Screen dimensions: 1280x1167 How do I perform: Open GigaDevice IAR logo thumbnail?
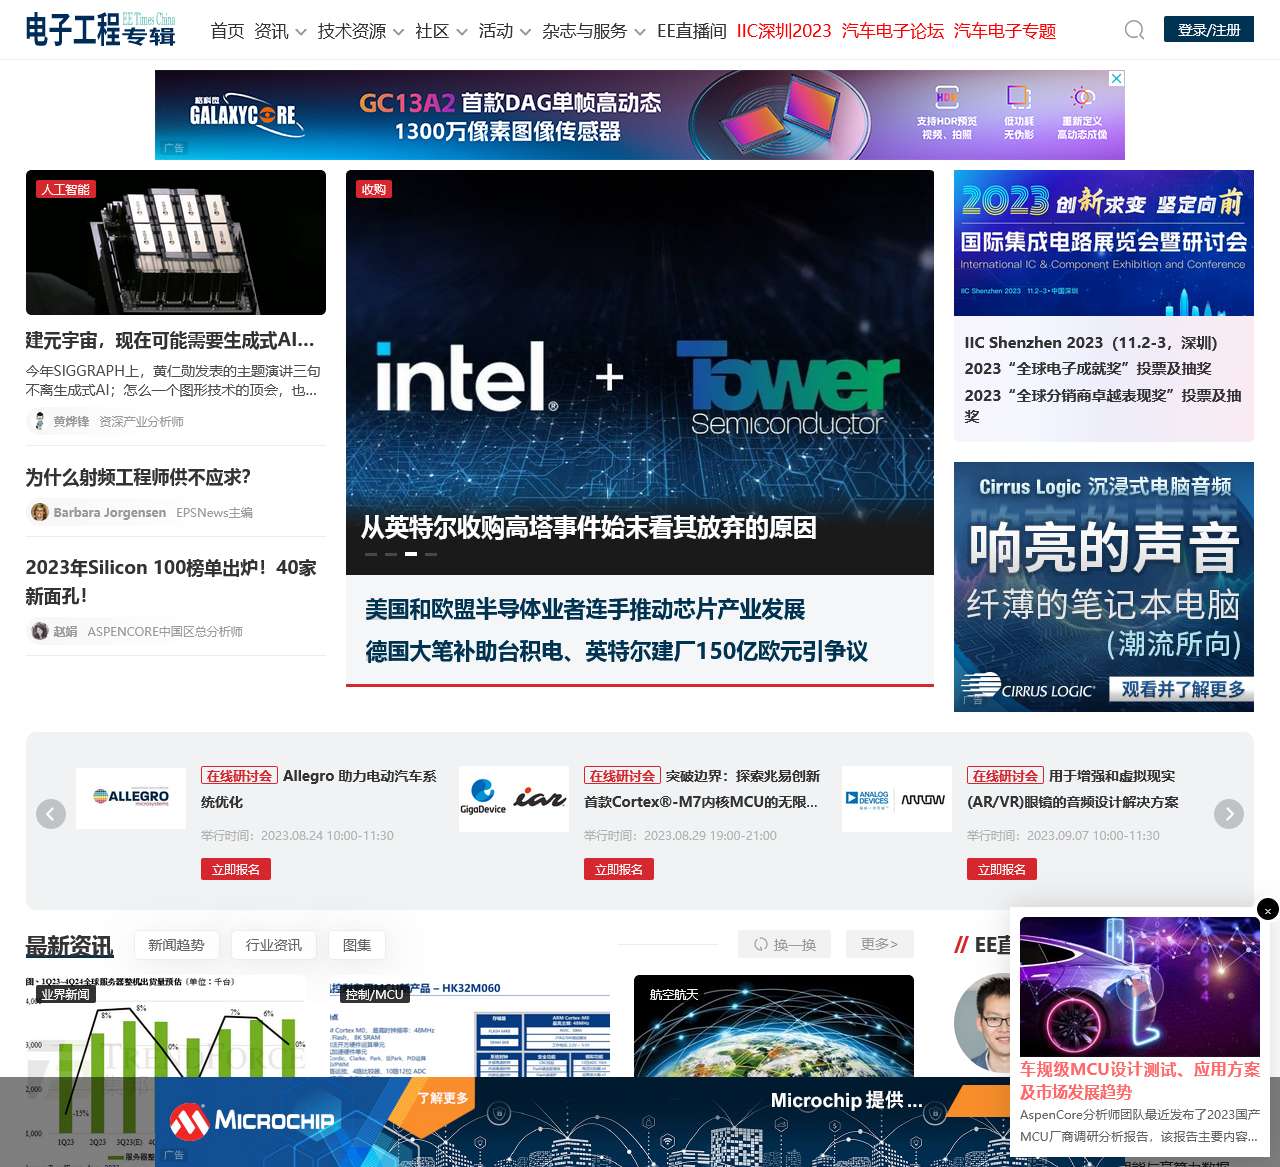pos(514,798)
